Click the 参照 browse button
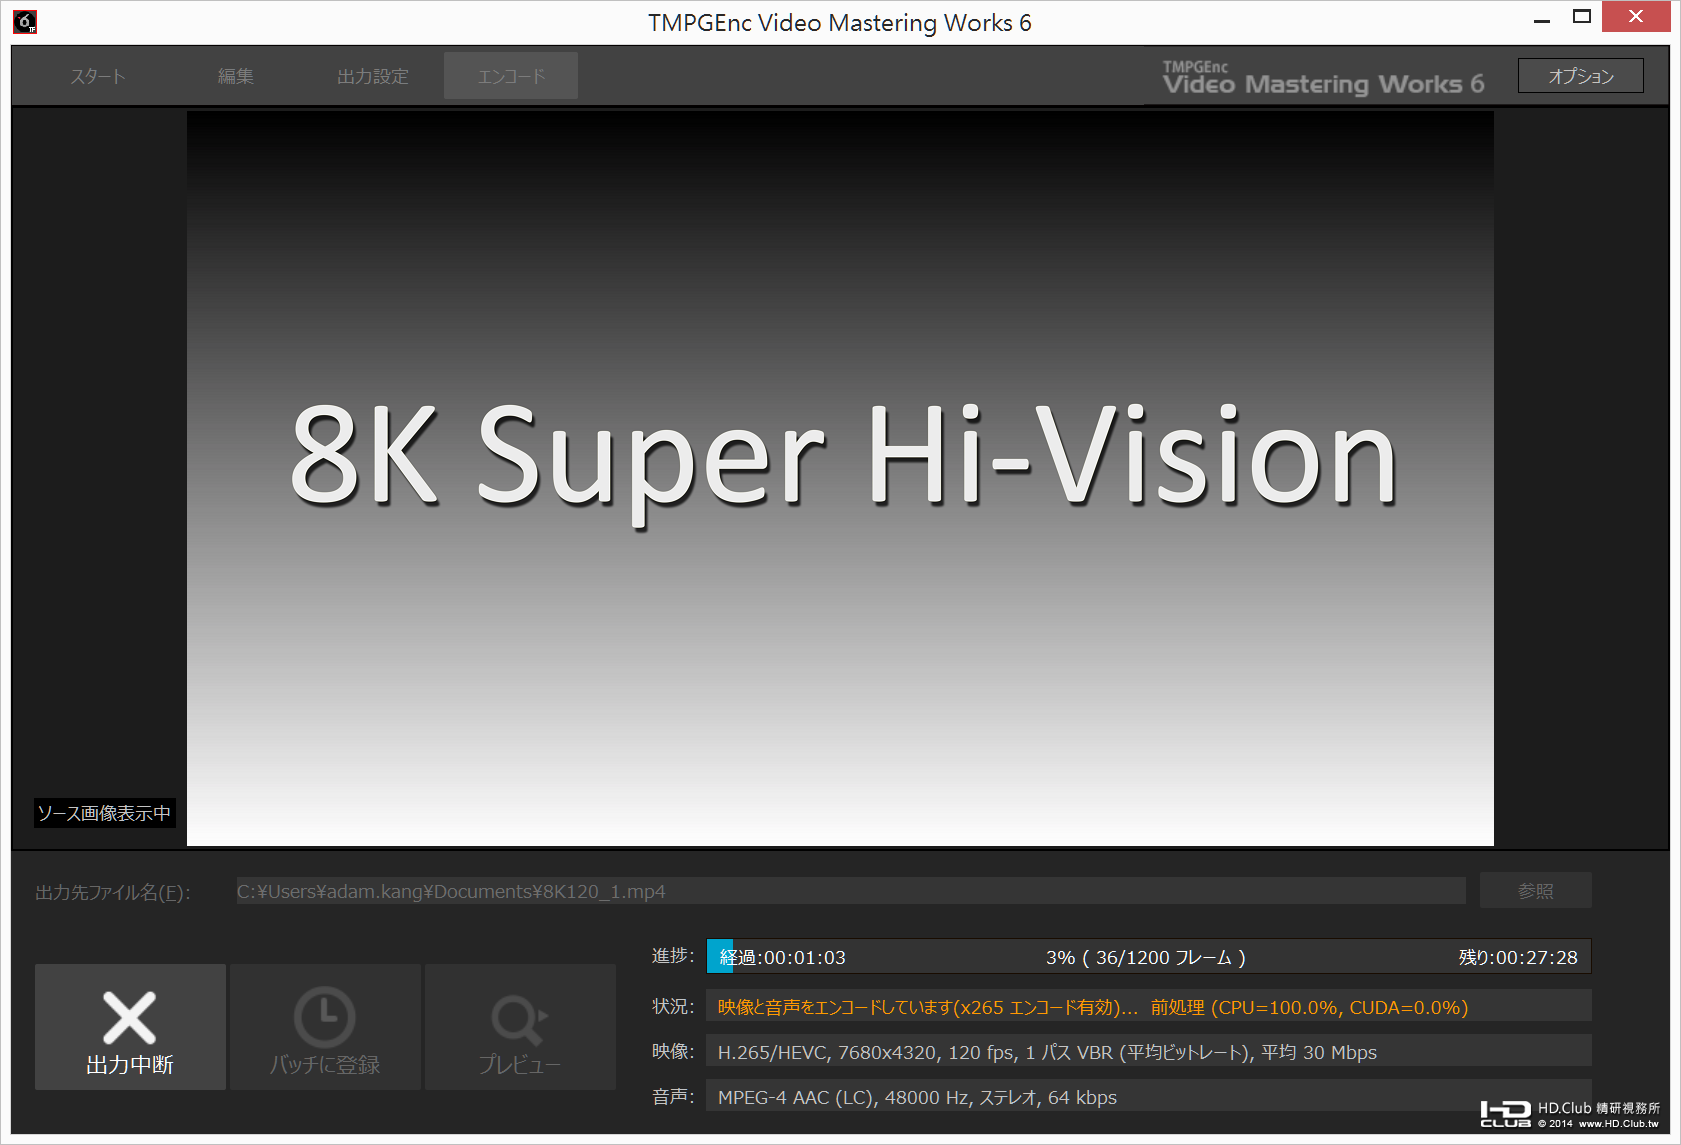This screenshot has width=1681, height=1145. 1536,891
